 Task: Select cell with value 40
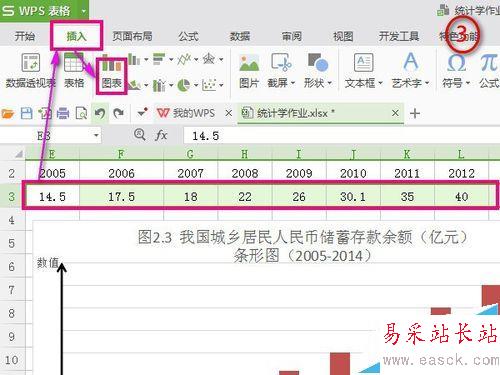461,197
